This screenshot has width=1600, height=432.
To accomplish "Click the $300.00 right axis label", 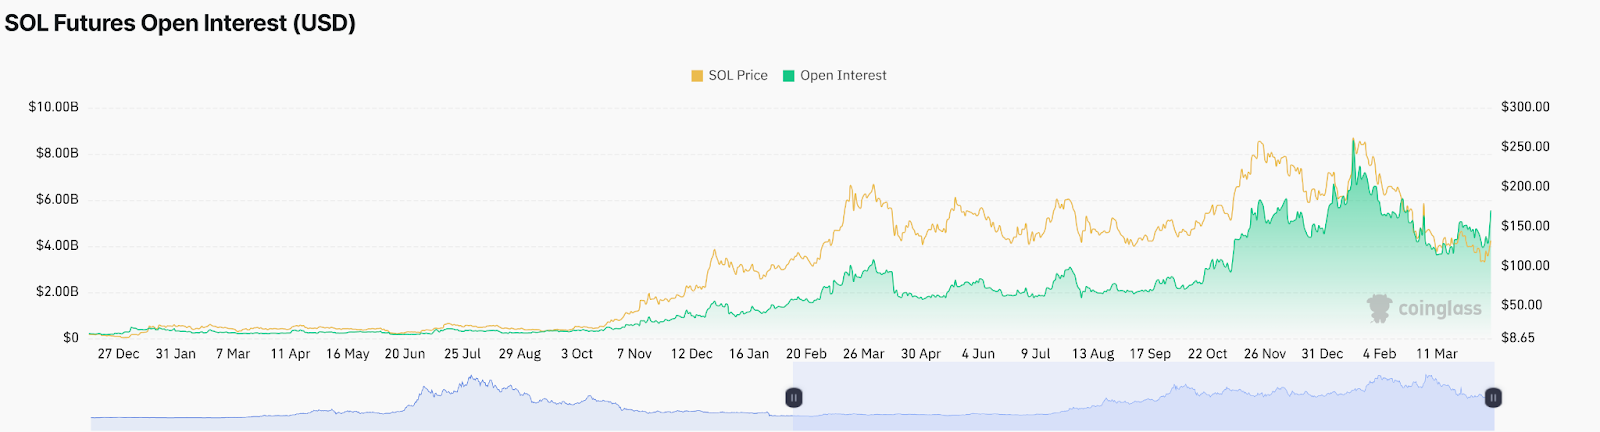I will 1525,107.
